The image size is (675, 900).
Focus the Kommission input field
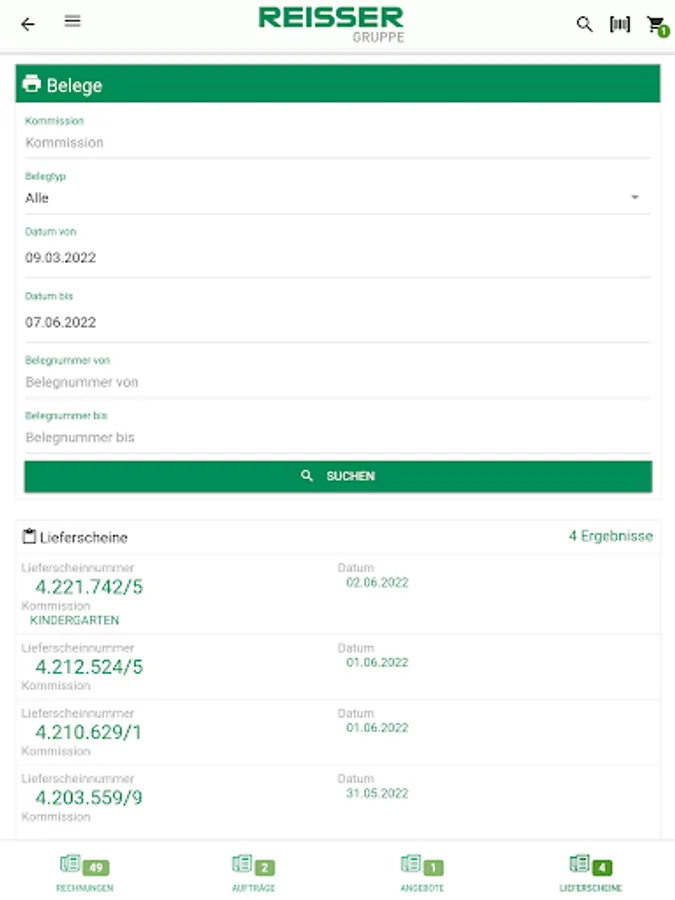337,143
